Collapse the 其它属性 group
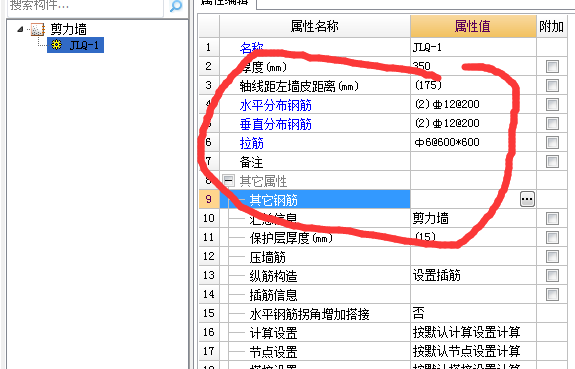The width and height of the screenshot is (575, 369). tap(228, 180)
